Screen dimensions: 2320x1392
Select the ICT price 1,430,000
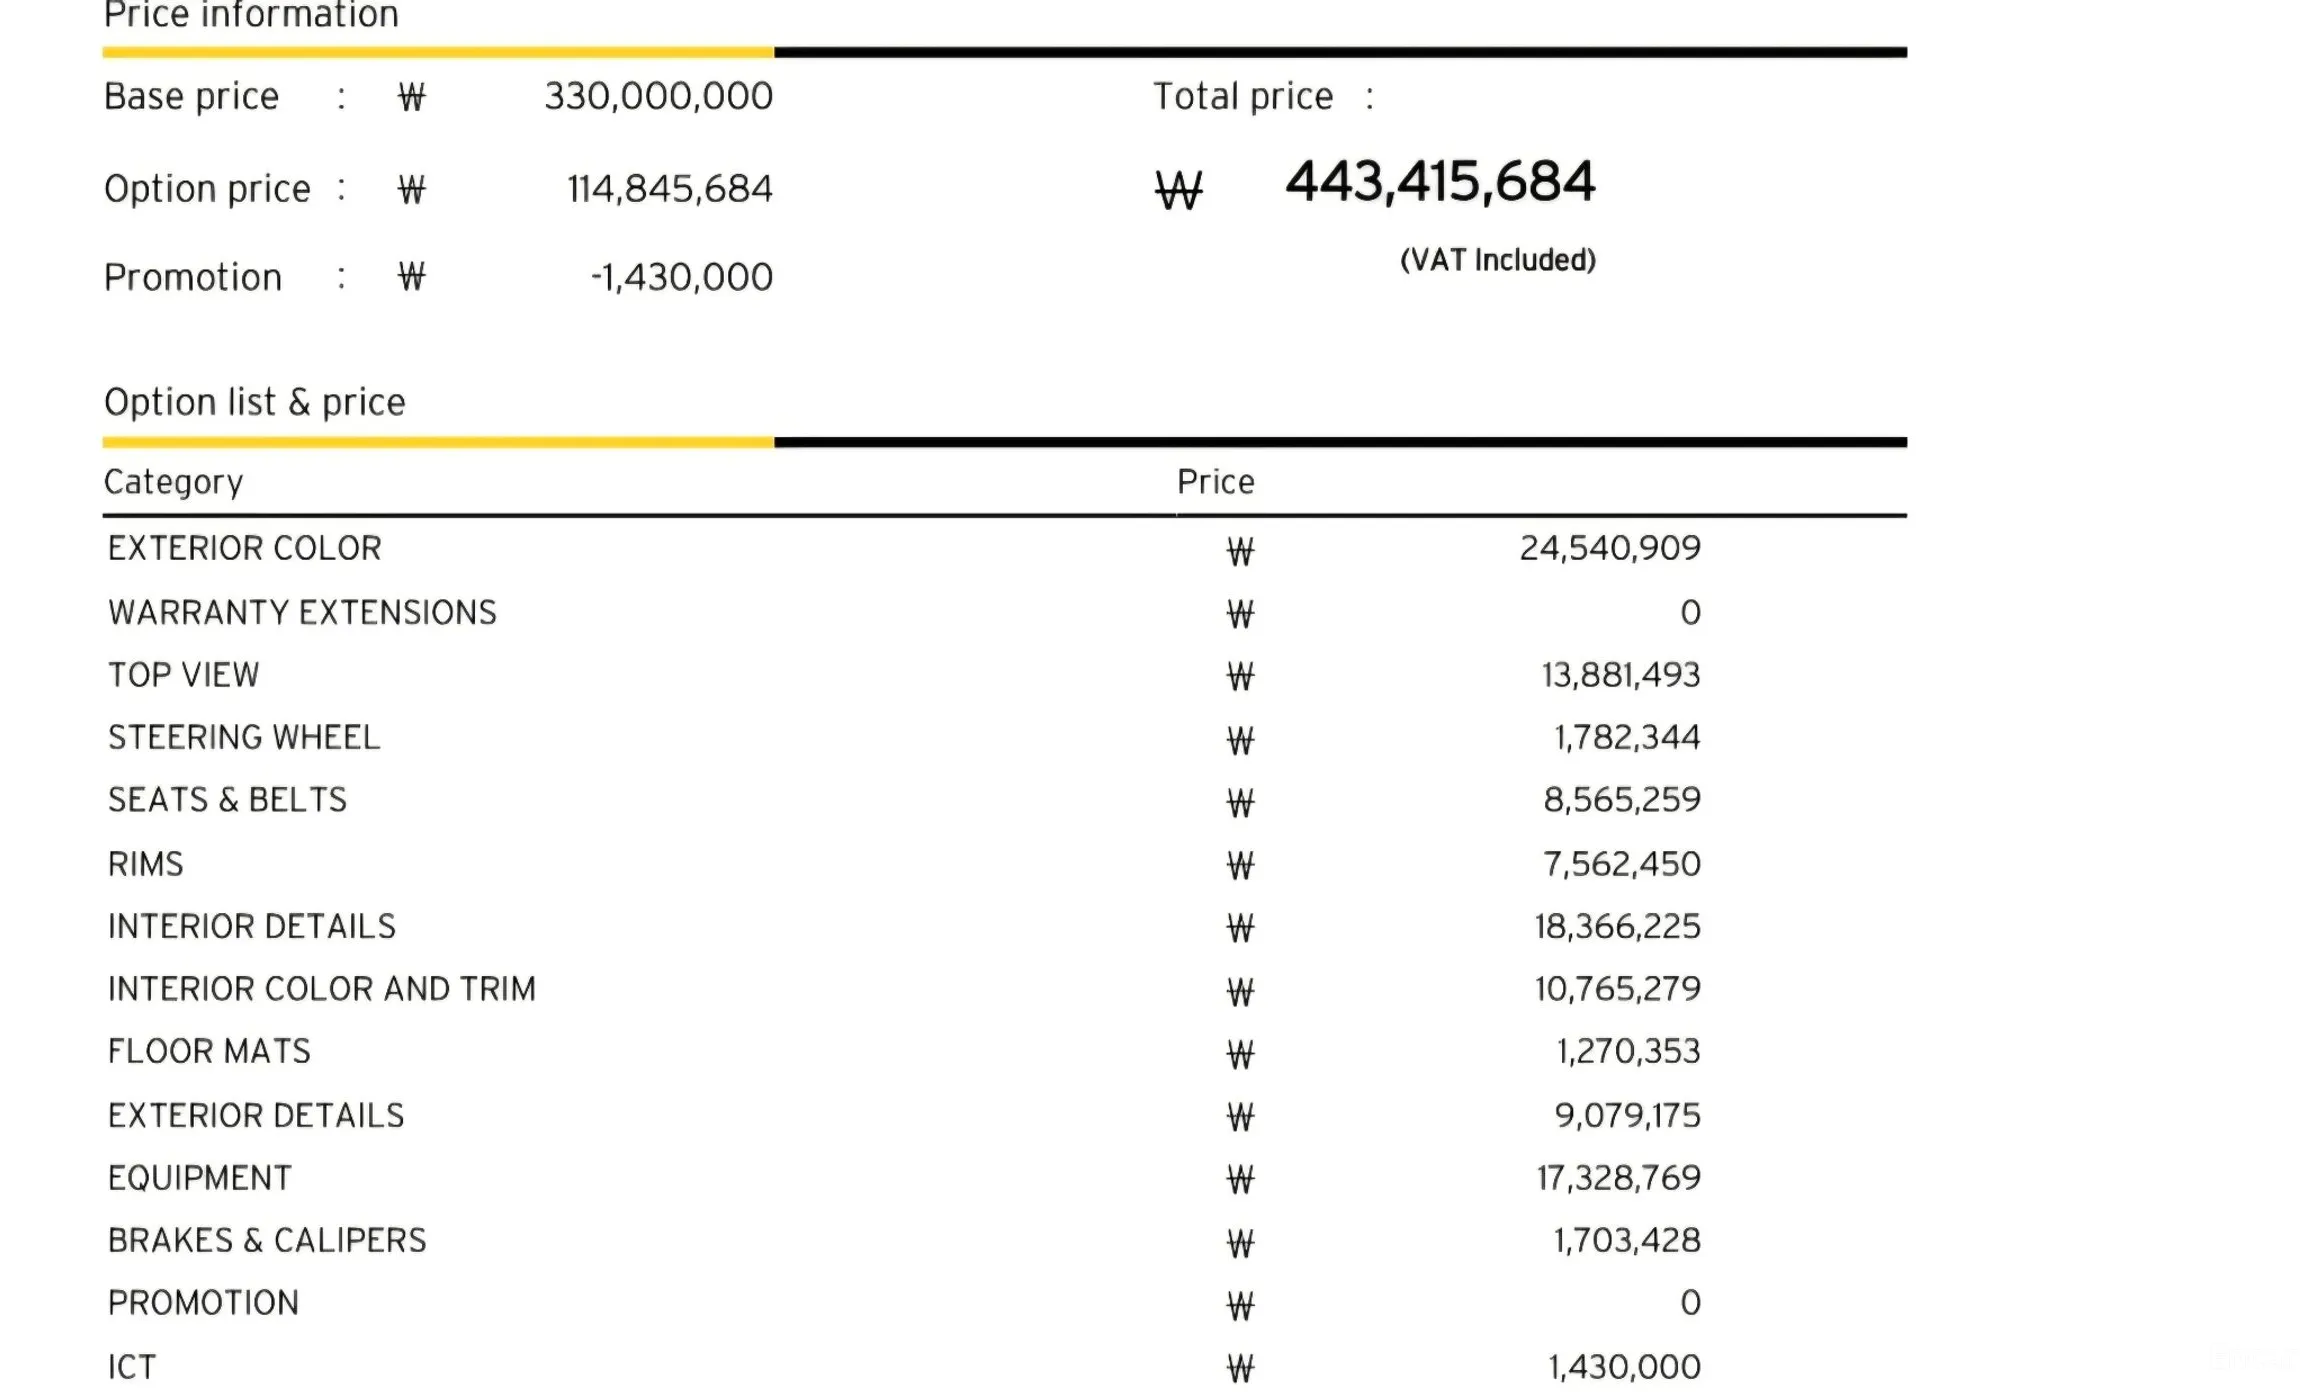[1625, 1367]
